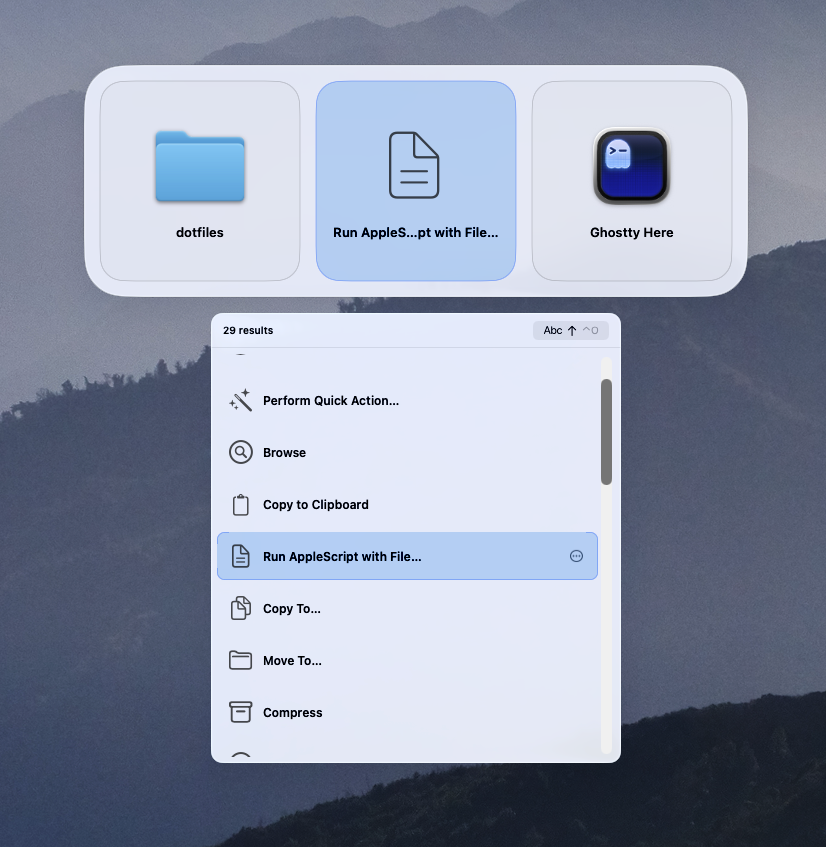Viewport: 826px width, 847px height.
Task: Choose Perform Quick Action…
Action: point(407,400)
